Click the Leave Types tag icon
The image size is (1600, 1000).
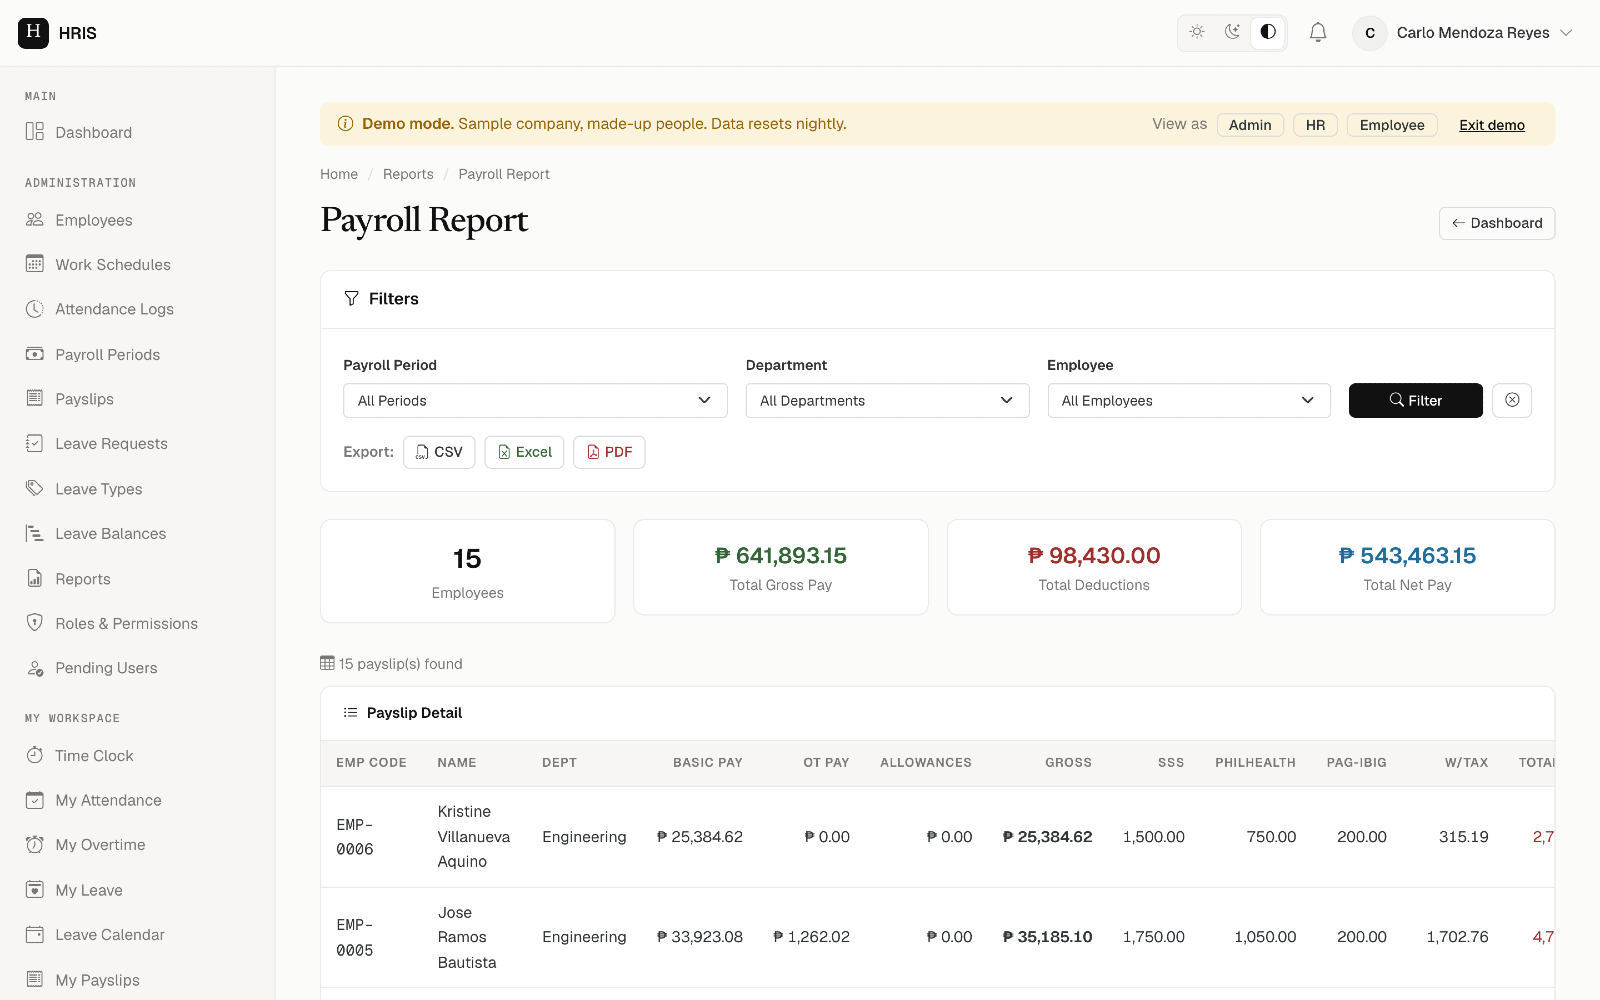click(35, 488)
